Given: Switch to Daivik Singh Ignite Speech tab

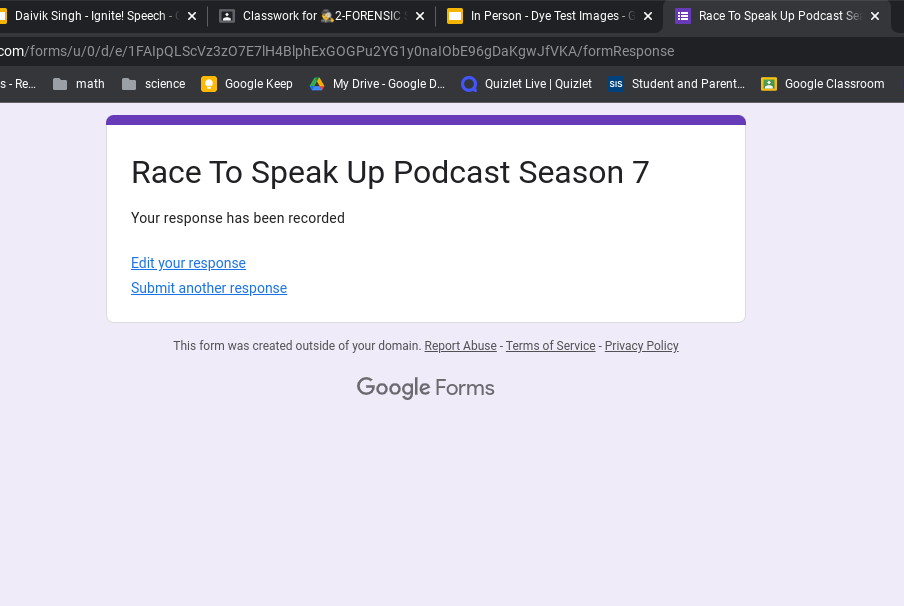Looking at the screenshot, I should pyautogui.click(x=98, y=16).
